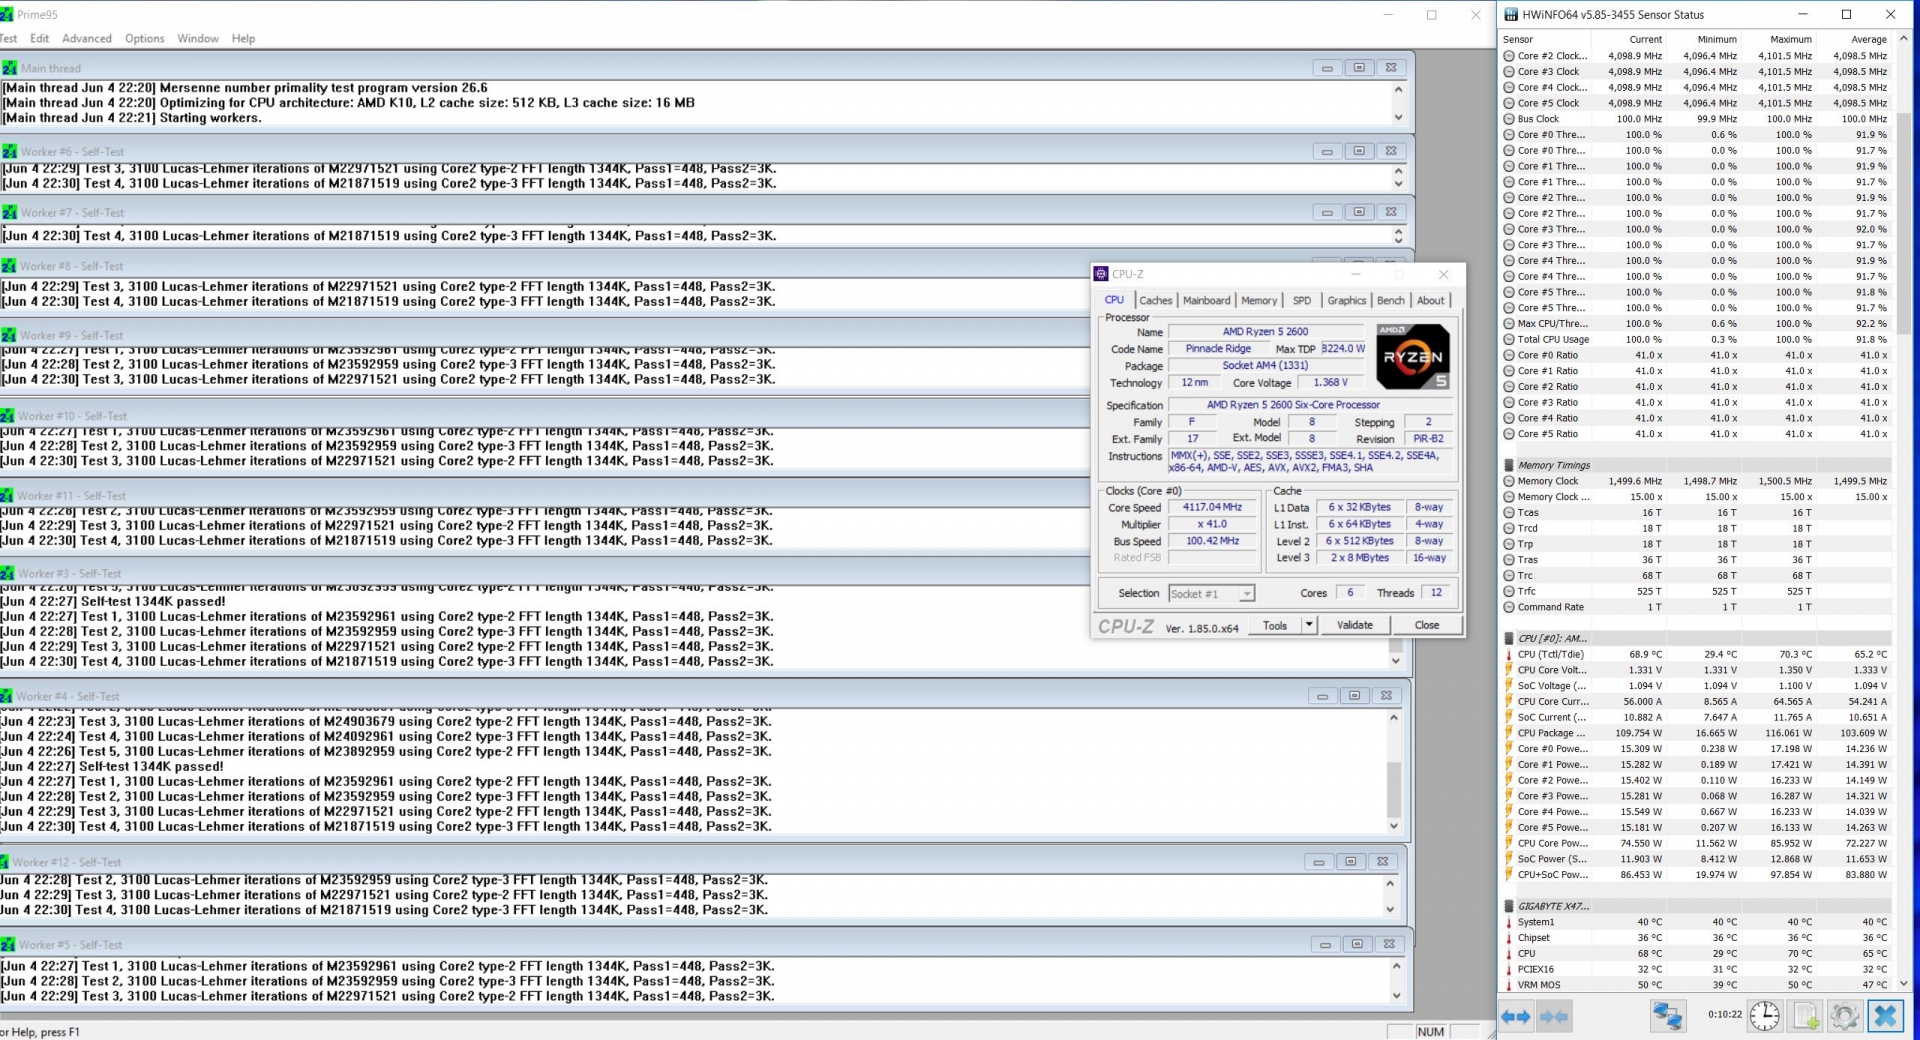Click the Ryzen 5 logo in CPU-Z
Screen dimensions: 1920x1040
(x=1412, y=356)
